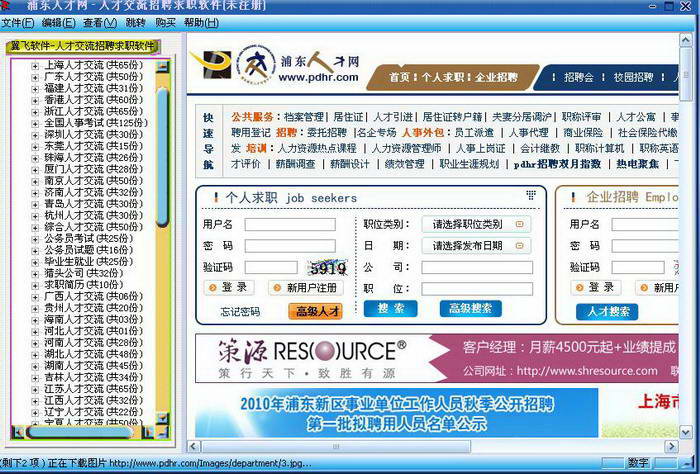Click the 高级搜索 button
Image resolution: width=700 pixels, height=474 pixels.
point(471,308)
